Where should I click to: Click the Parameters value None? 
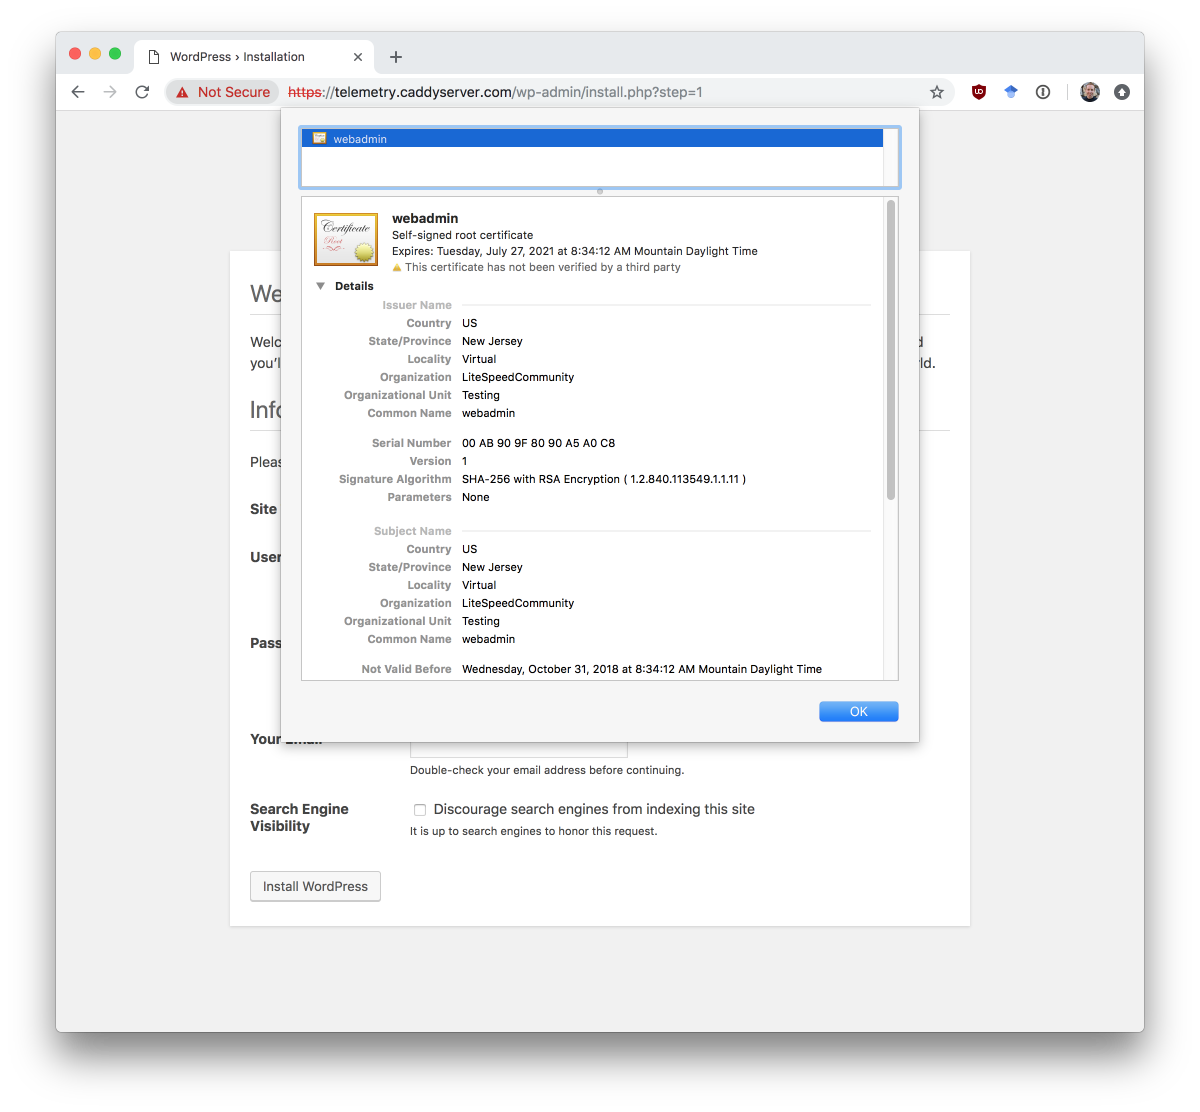[x=476, y=497]
